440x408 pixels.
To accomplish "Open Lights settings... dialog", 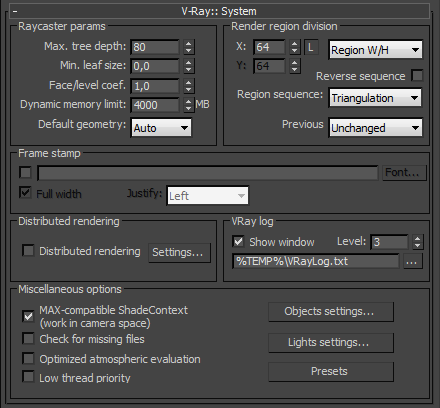I will coord(331,343).
